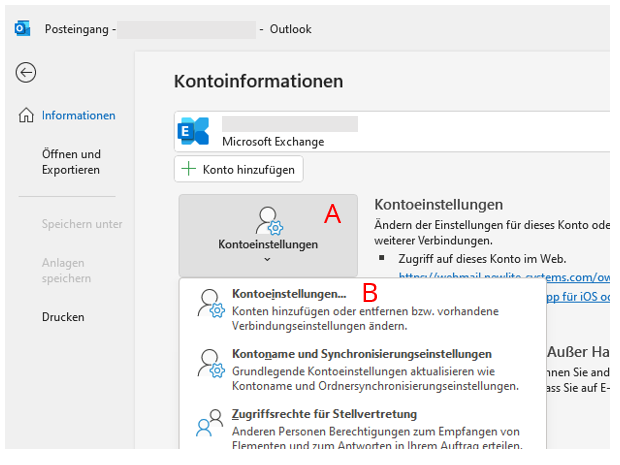The height and width of the screenshot is (465, 620).
Task: Open the 'pp für iOS' app link
Action: pyautogui.click(x=578, y=297)
